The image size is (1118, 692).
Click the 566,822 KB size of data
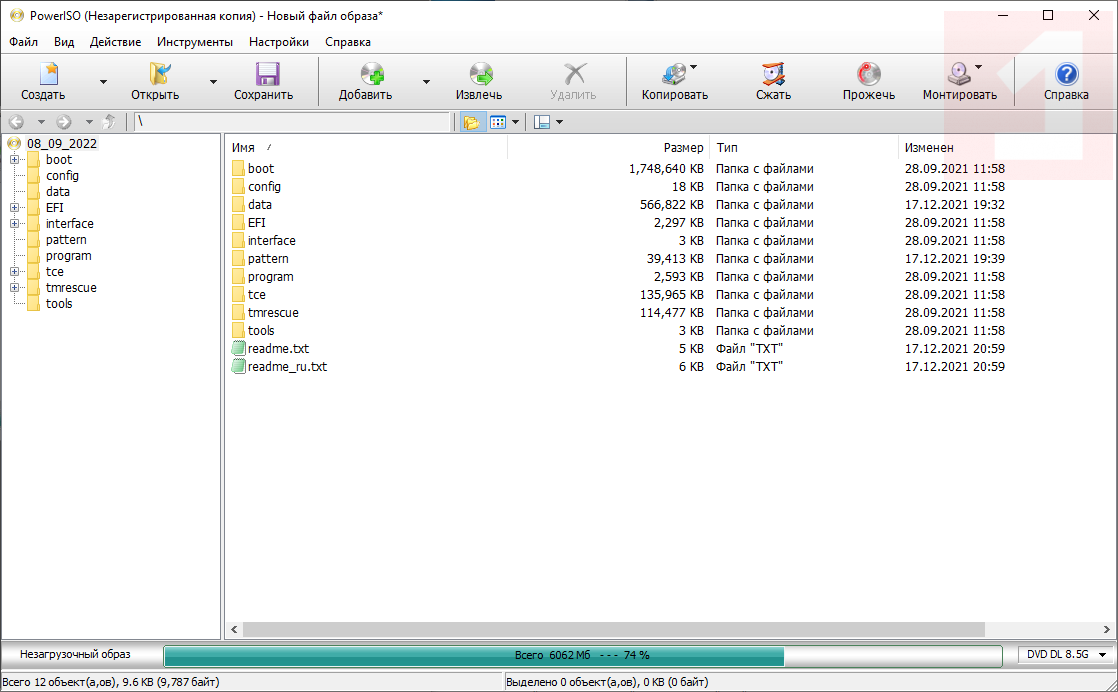coord(672,205)
